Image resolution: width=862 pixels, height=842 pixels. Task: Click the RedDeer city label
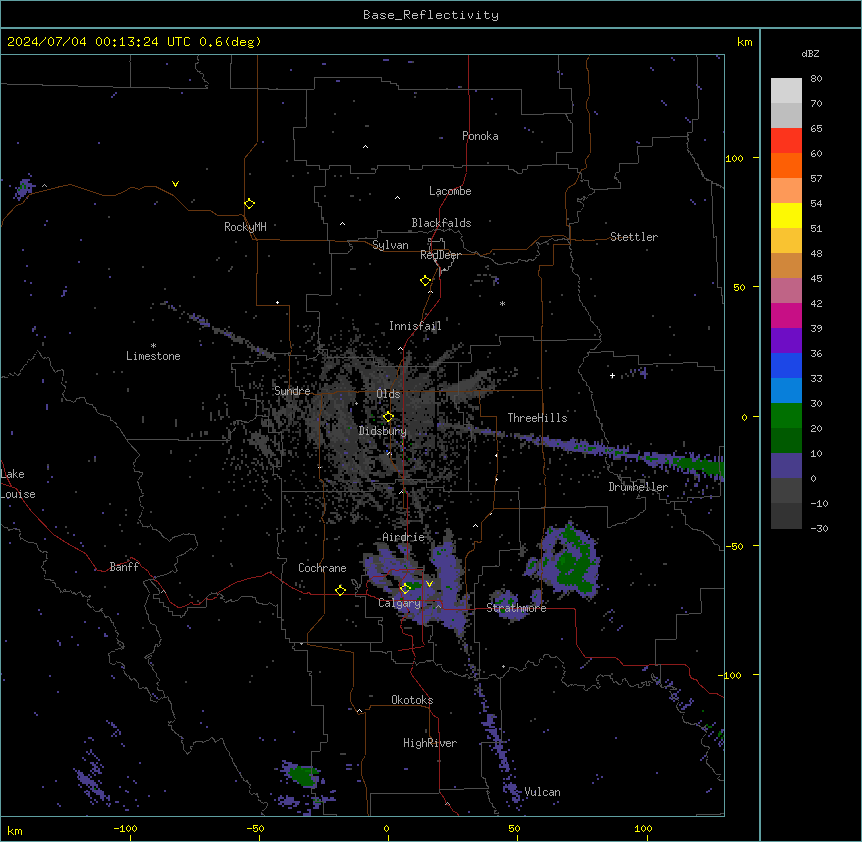click(x=440, y=255)
